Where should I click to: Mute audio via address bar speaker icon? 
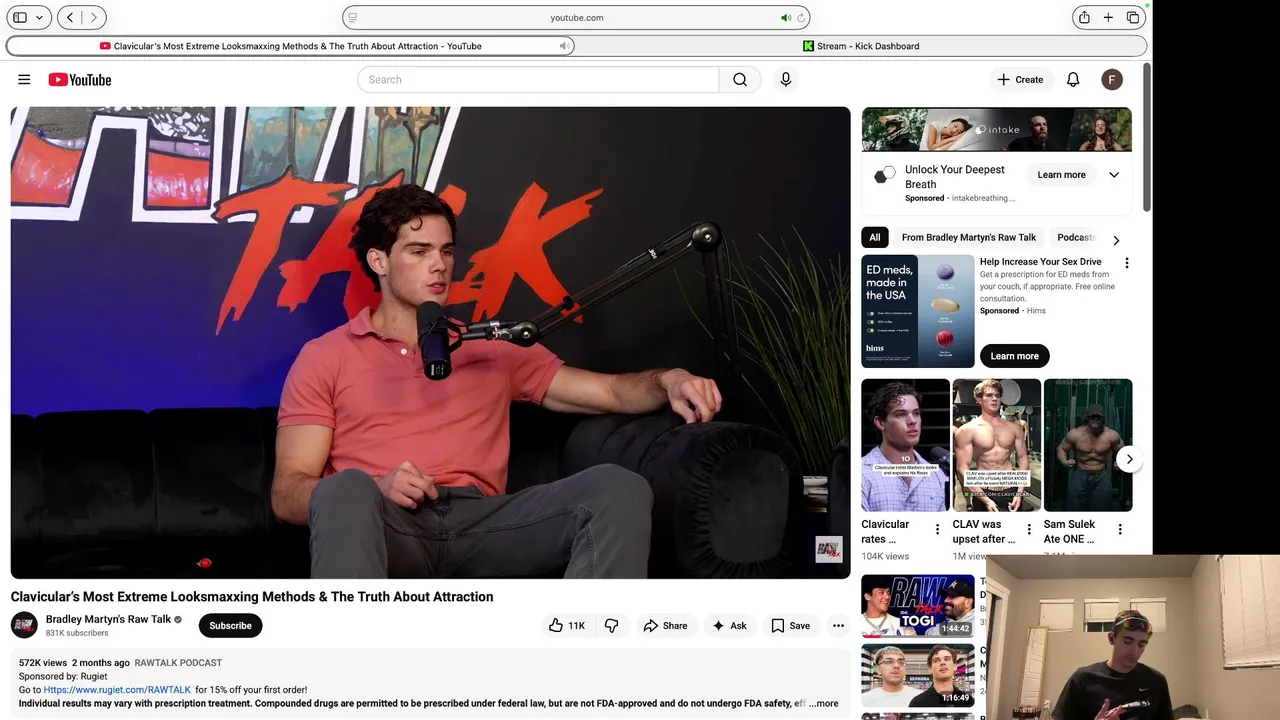(786, 17)
